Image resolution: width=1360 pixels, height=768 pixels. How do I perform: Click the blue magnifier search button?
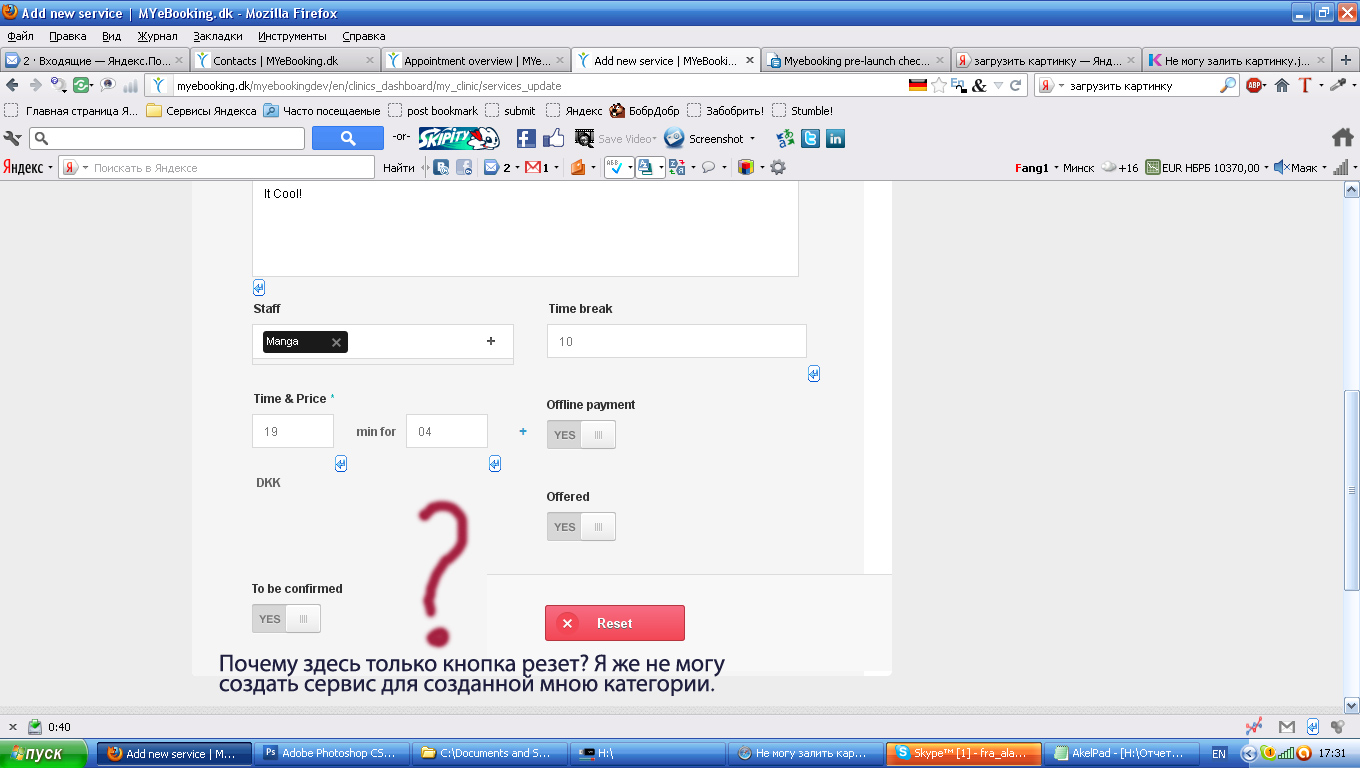coord(348,138)
